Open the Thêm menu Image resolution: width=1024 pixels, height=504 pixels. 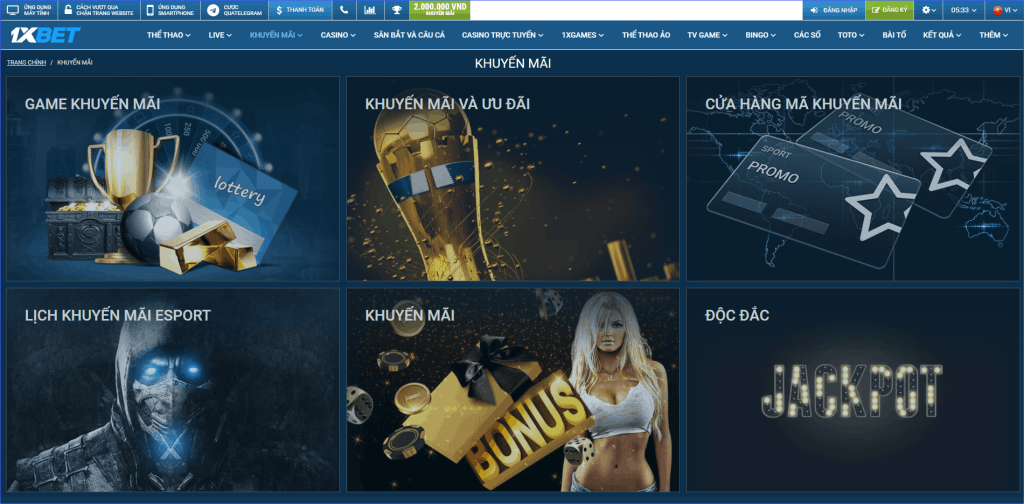[993, 34]
